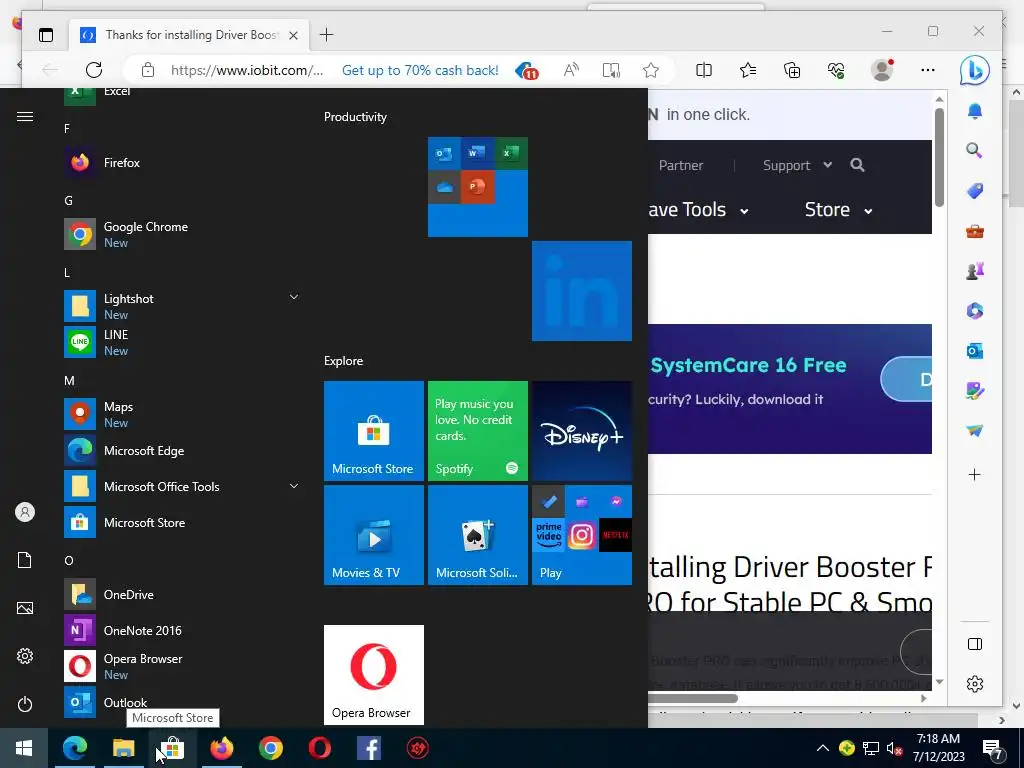Viewport: 1024px width, 768px height.
Task: Enter Immersive Reader in Edge
Action: [x=611, y=70]
